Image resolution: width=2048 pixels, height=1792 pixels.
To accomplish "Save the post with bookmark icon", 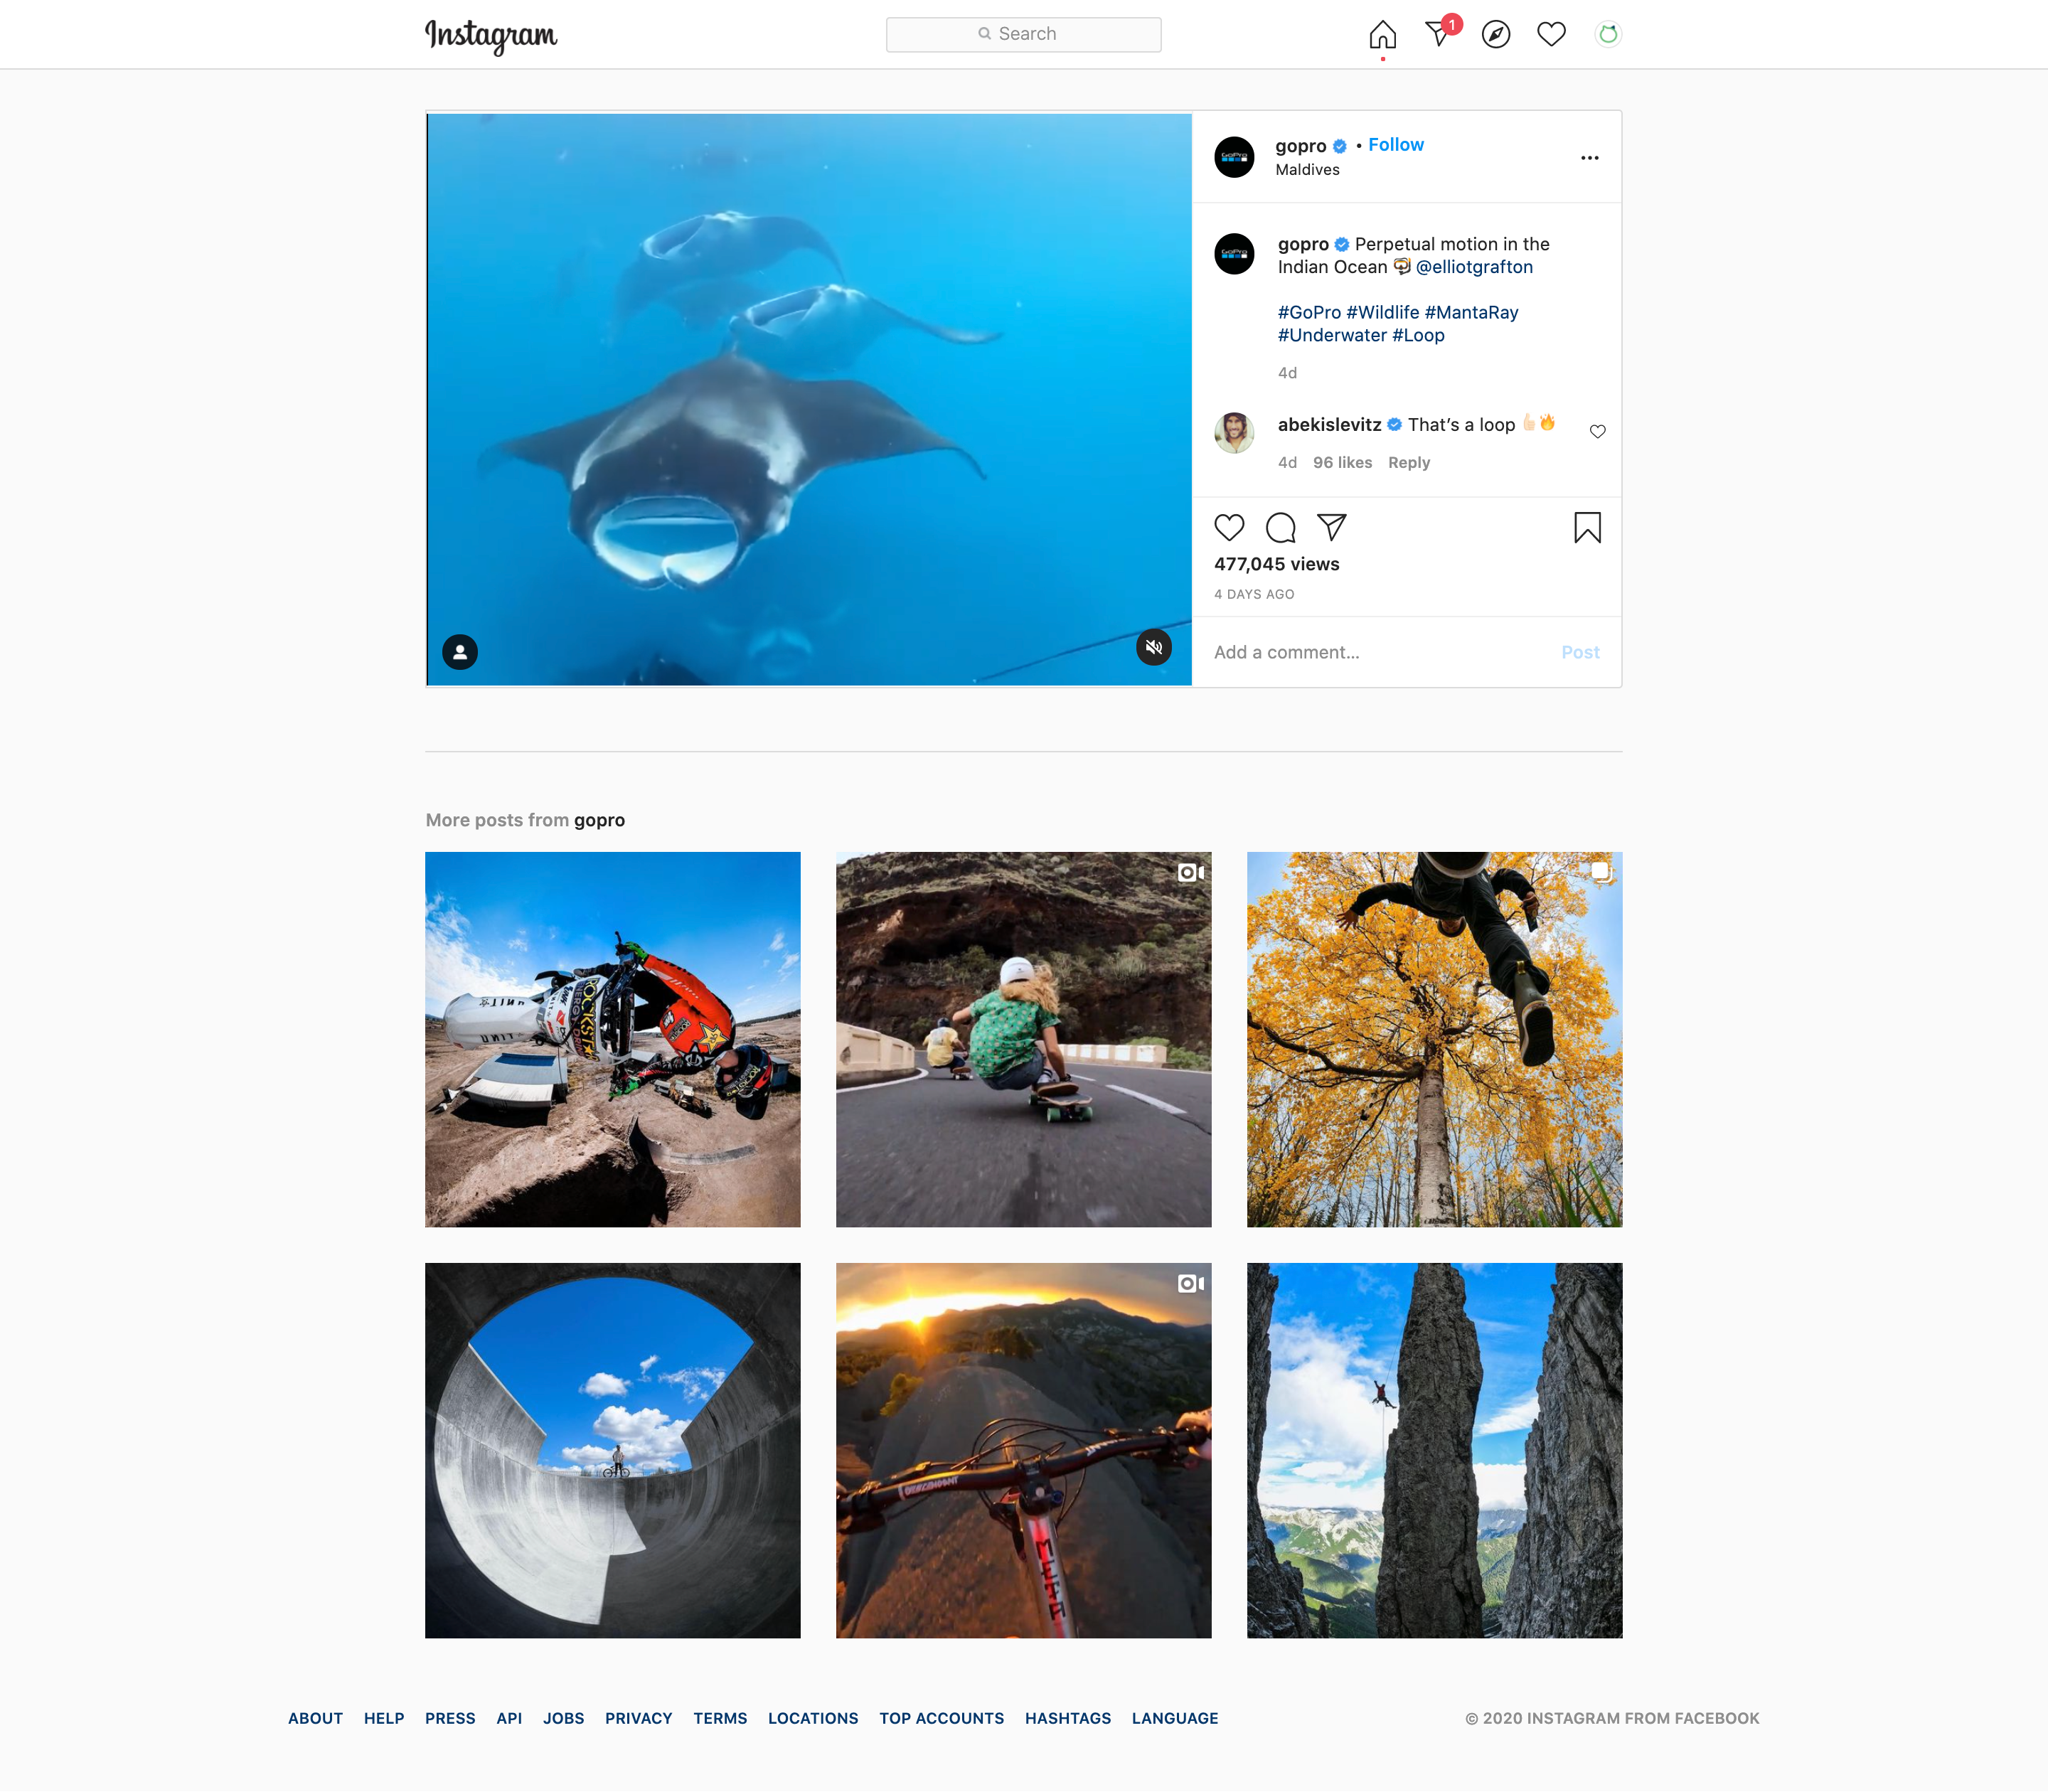I will tap(1587, 527).
